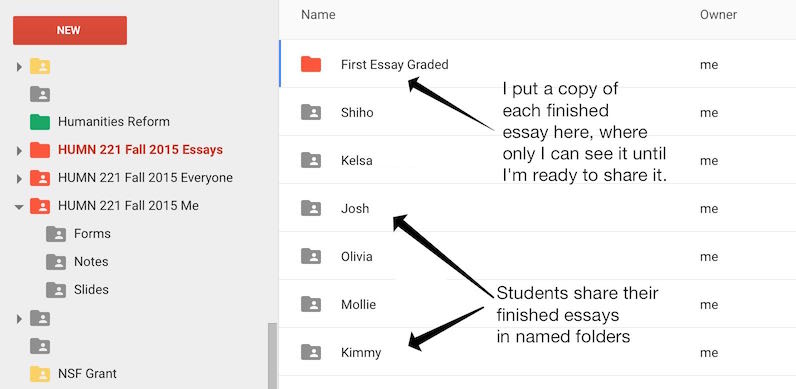The image size is (796, 389).
Task: Click owner 'me' in the Josh row
Action: tap(709, 209)
